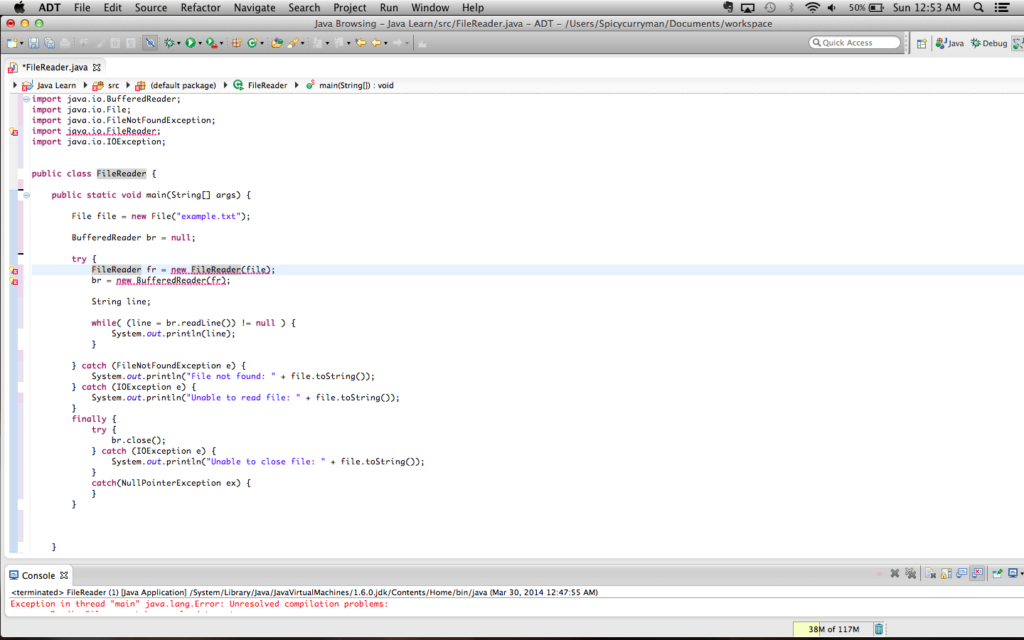This screenshot has width=1024, height=640.
Task: Click Remove Launch icon in Console
Action: 895,573
